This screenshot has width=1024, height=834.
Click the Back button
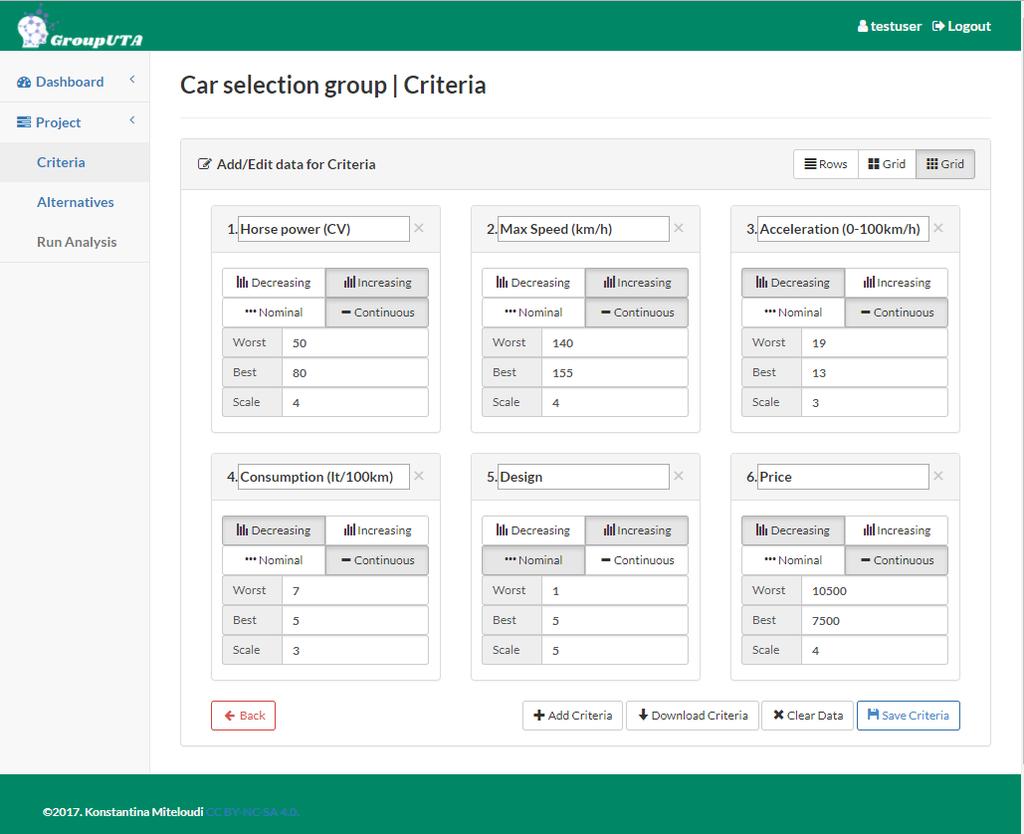click(244, 715)
